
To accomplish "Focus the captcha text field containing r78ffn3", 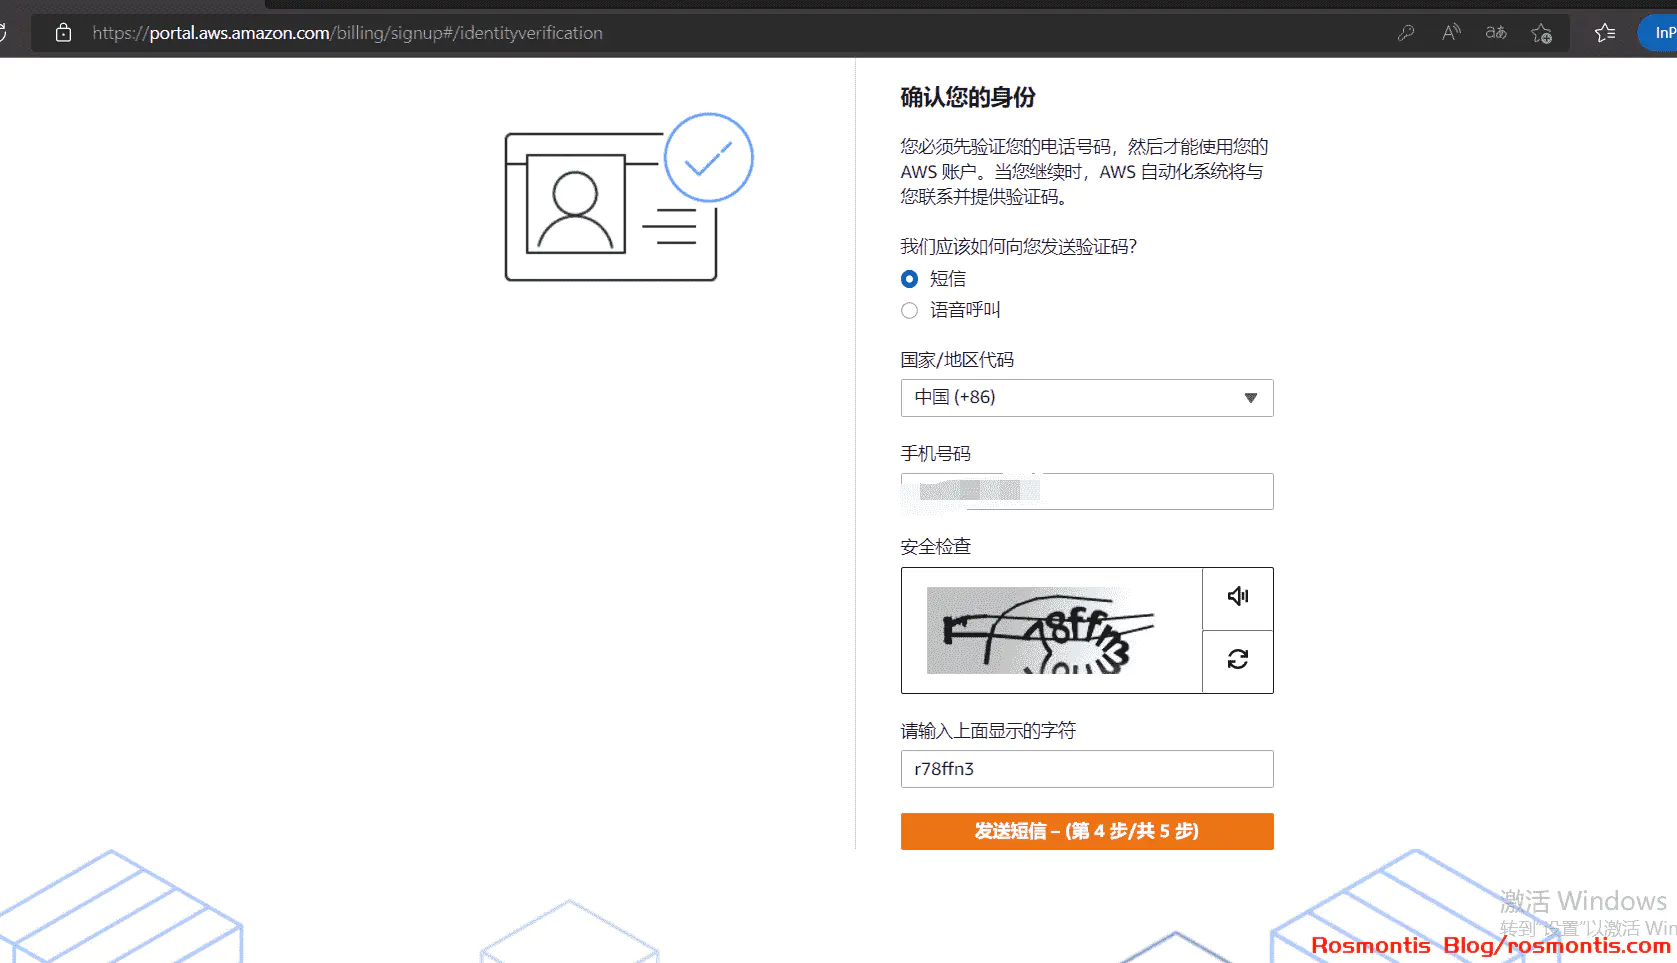I will tap(1087, 769).
